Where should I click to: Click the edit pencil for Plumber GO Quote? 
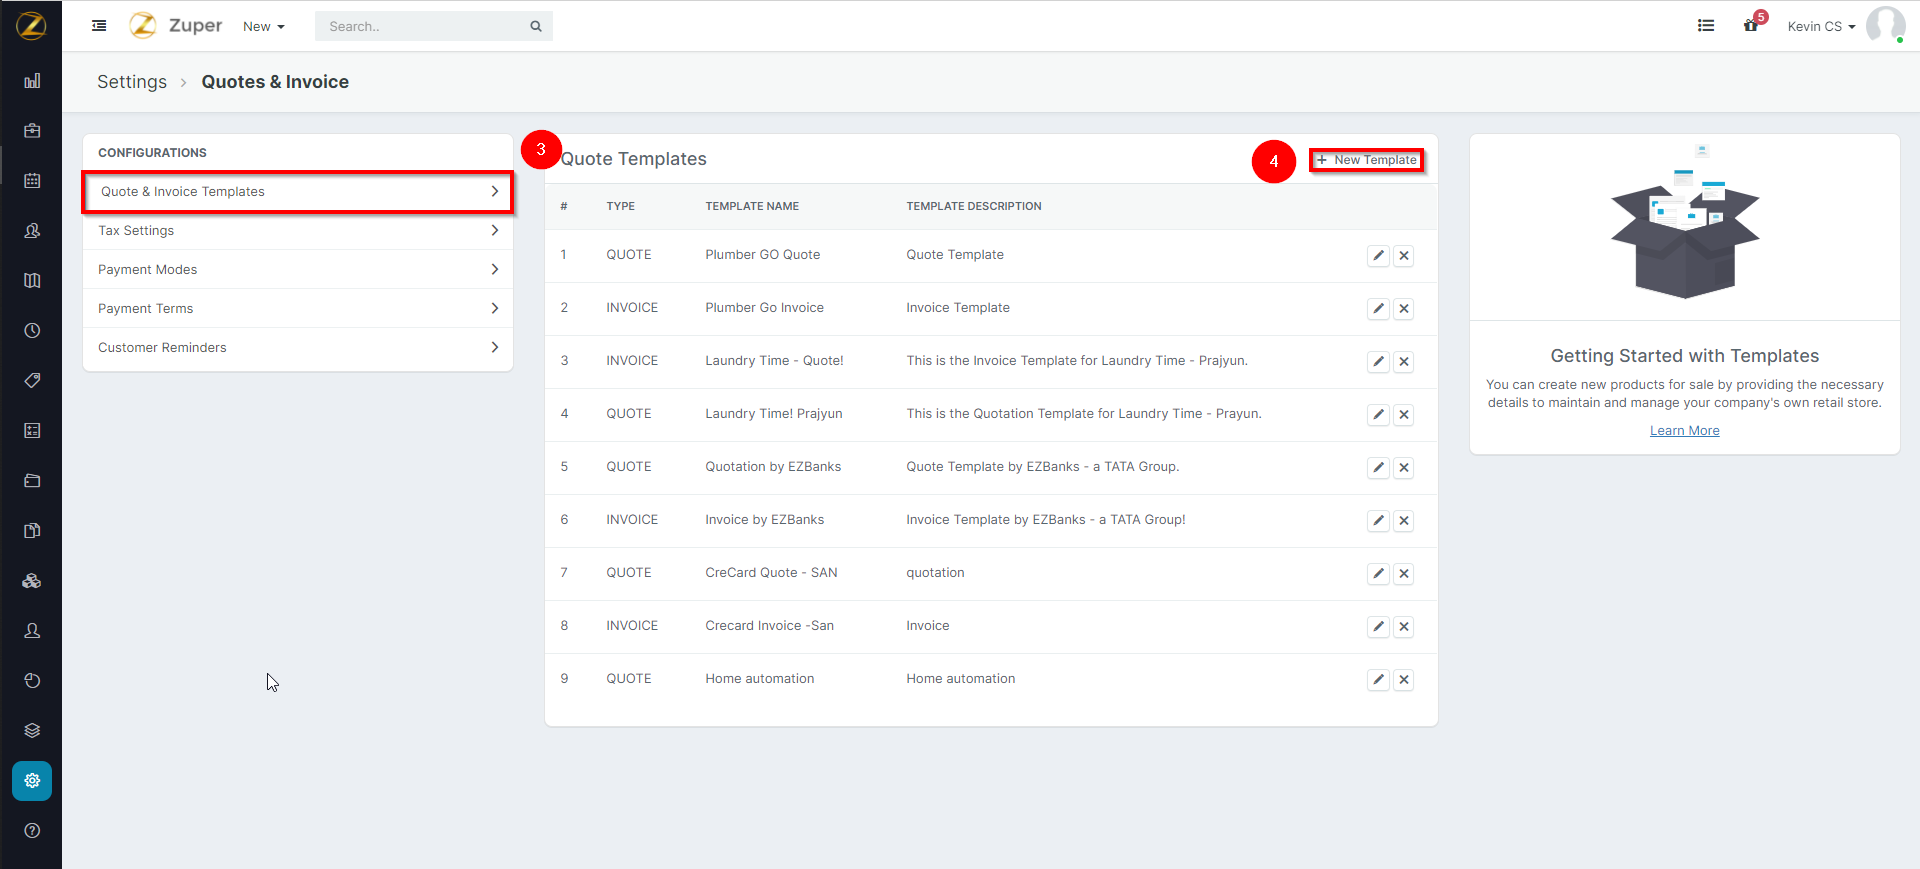tap(1378, 256)
